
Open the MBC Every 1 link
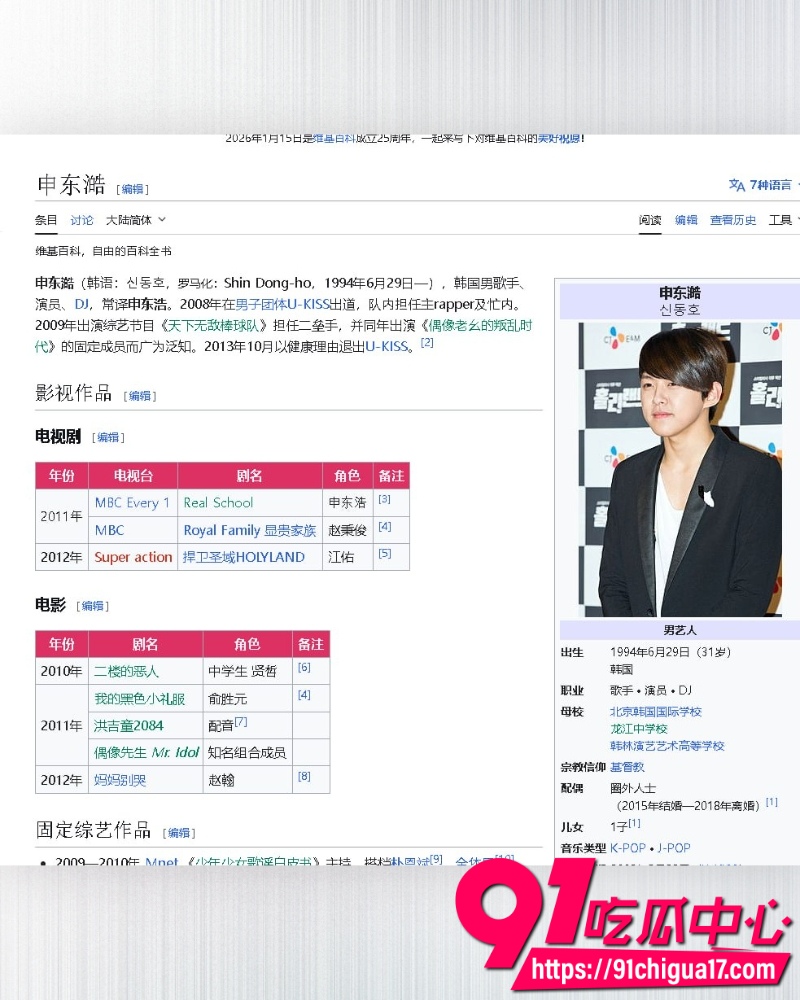(x=132, y=503)
